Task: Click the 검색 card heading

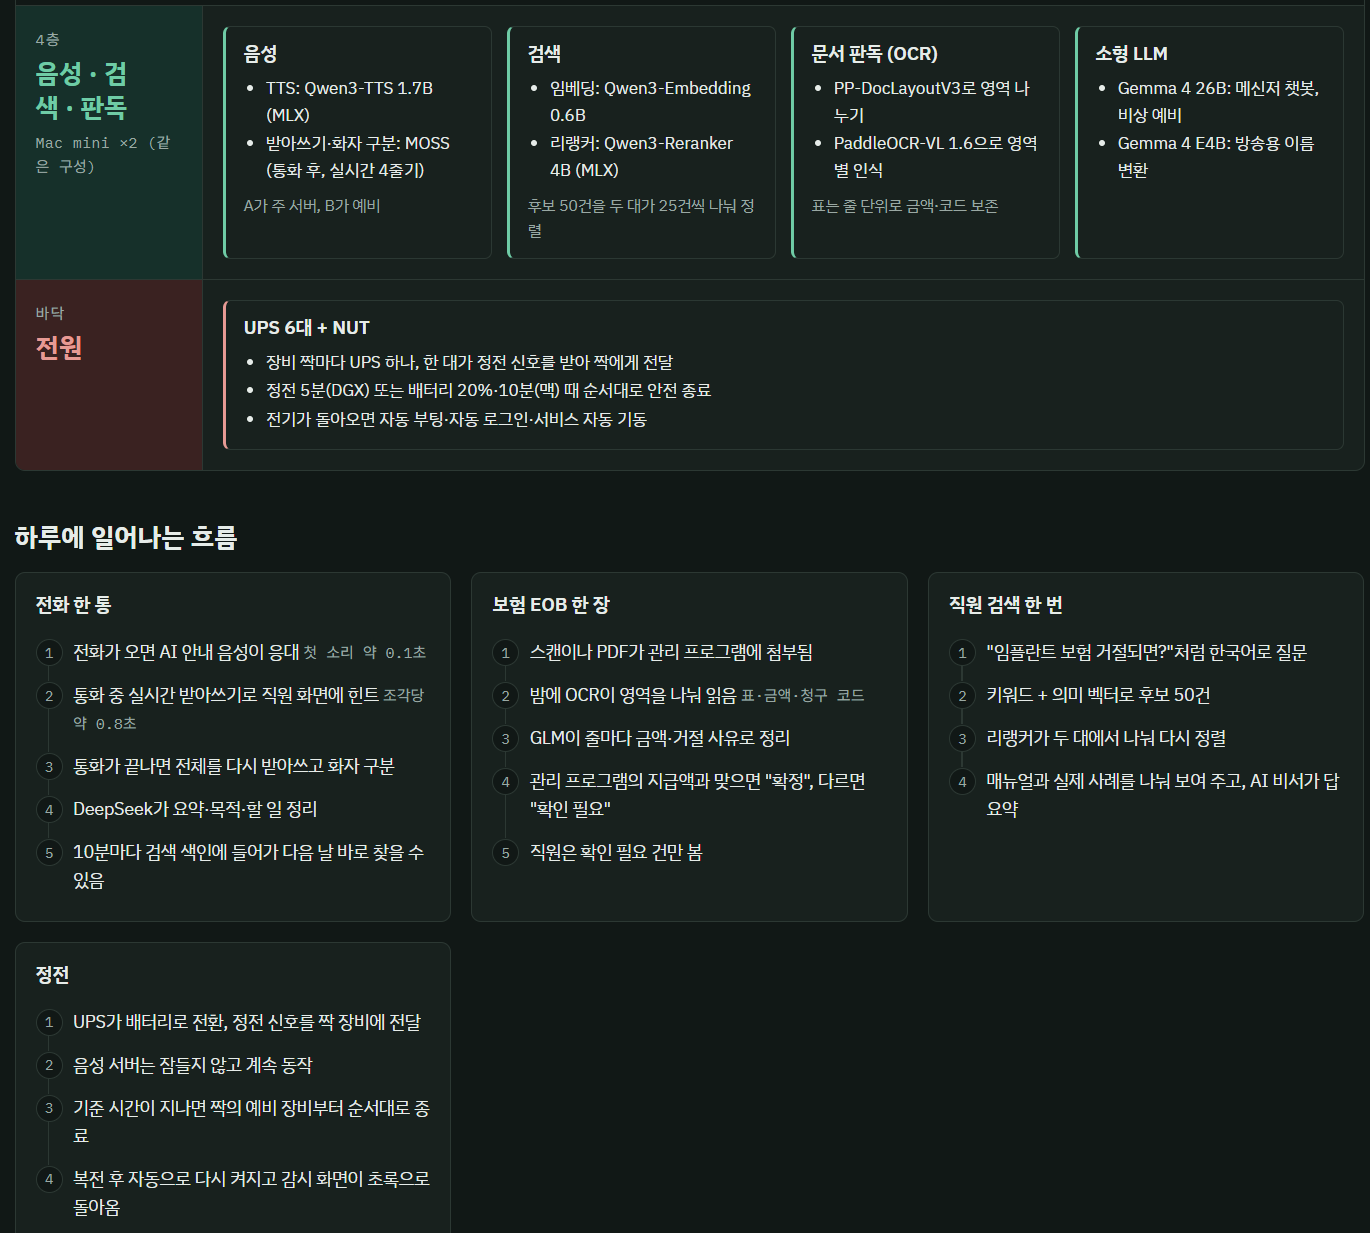Action: (x=544, y=54)
